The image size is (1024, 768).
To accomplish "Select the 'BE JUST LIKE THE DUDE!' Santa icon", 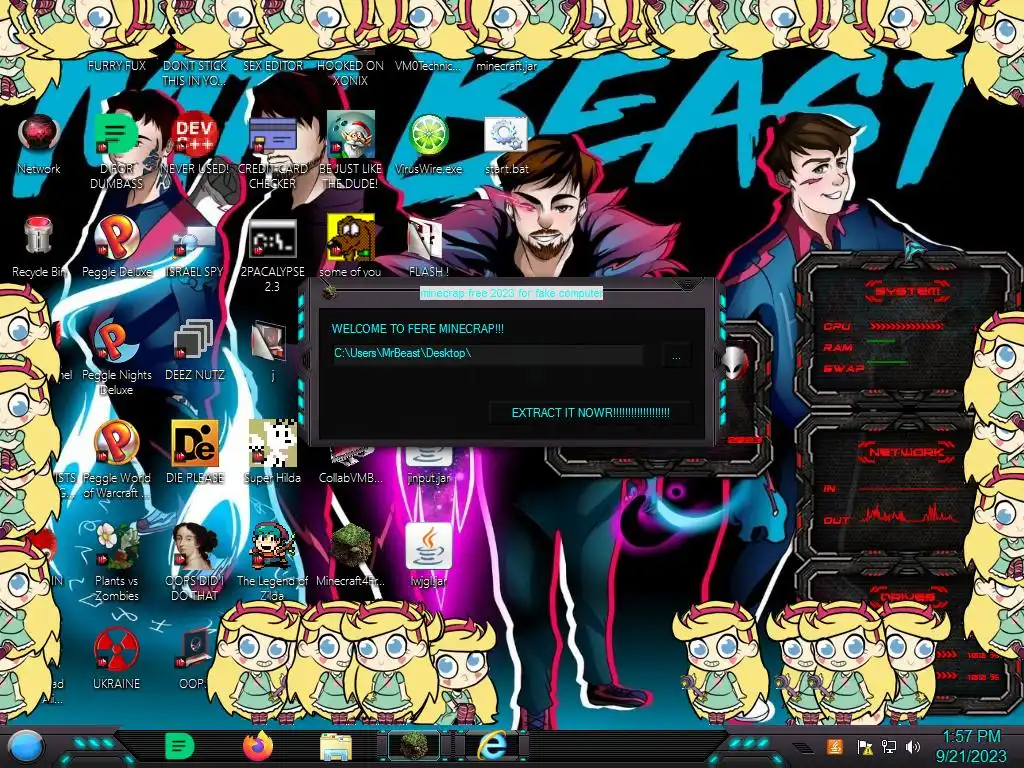I will (351, 135).
